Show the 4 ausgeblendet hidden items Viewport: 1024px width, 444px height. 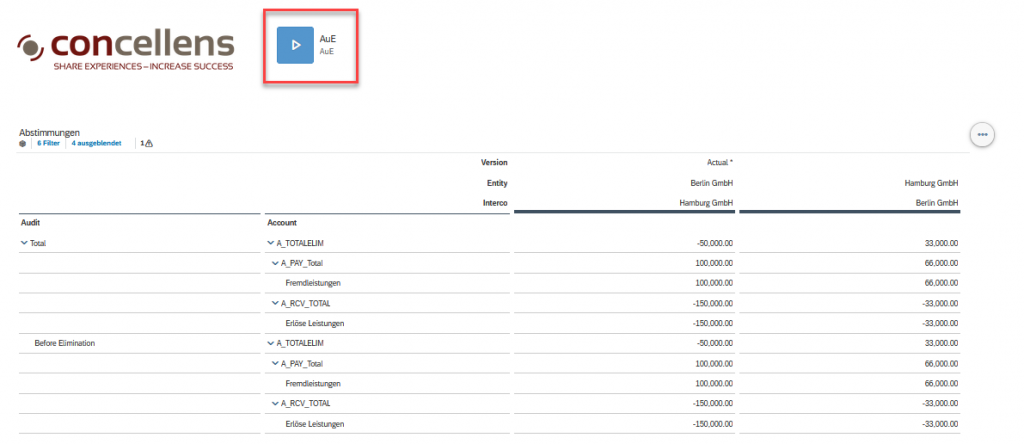point(96,144)
